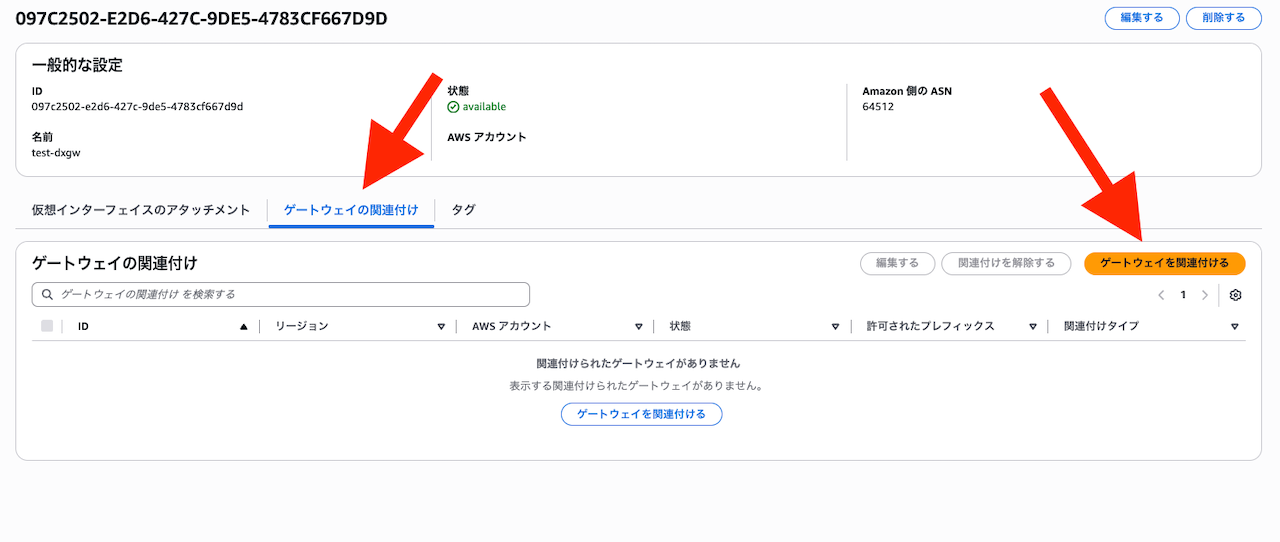Click the outlined ゲートウェイを関連付ける button in empty table
Image resolution: width=1280 pixels, height=542 pixels.
[x=641, y=414]
